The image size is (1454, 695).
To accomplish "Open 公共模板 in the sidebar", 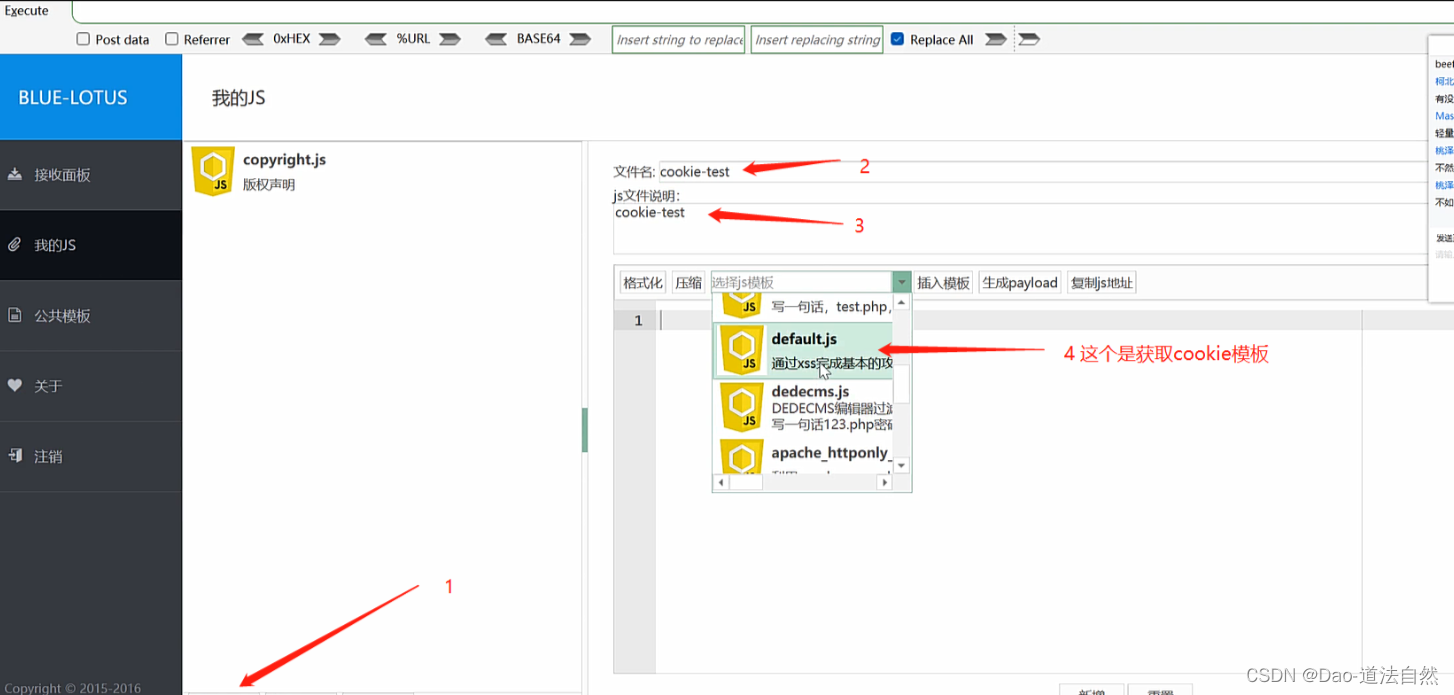I will point(91,315).
